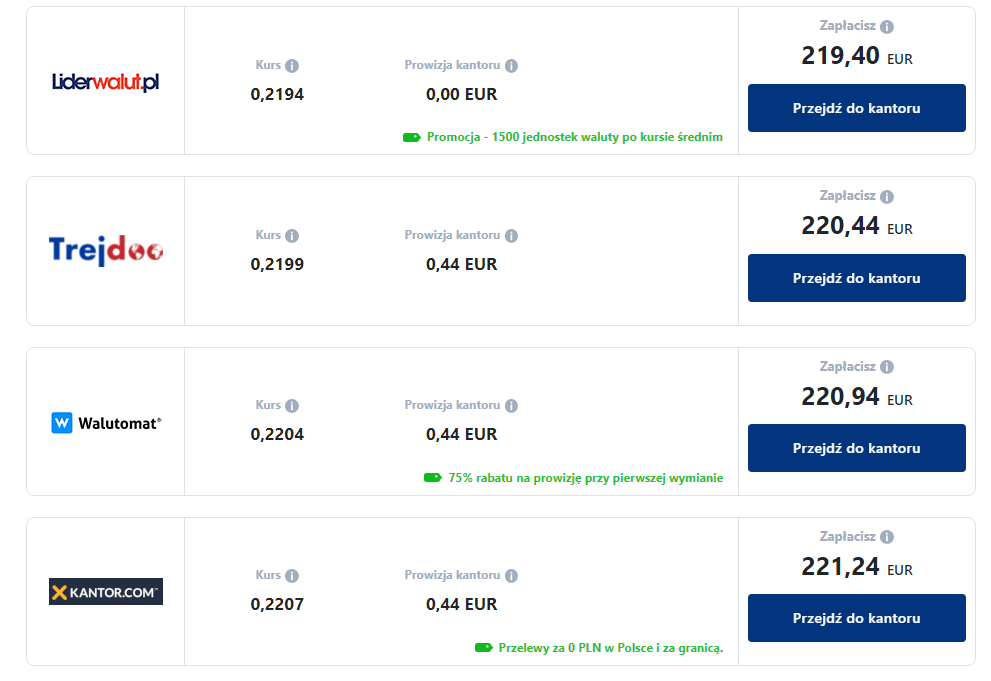
Task: Click info icon next to Liderwalut Kurs
Action: (x=292, y=66)
